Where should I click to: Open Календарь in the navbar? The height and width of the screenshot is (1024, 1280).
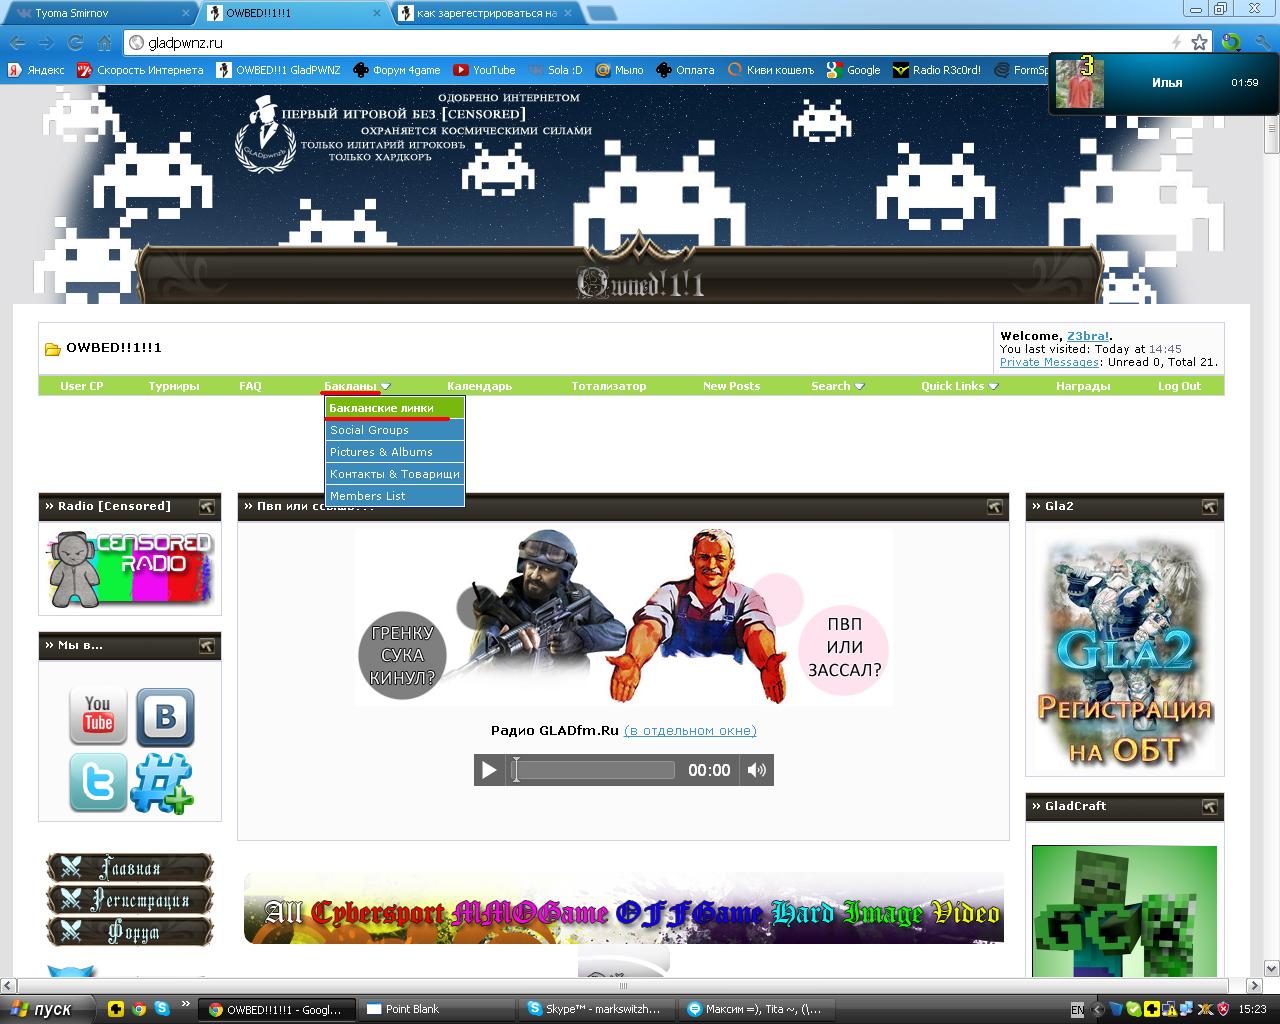480,386
